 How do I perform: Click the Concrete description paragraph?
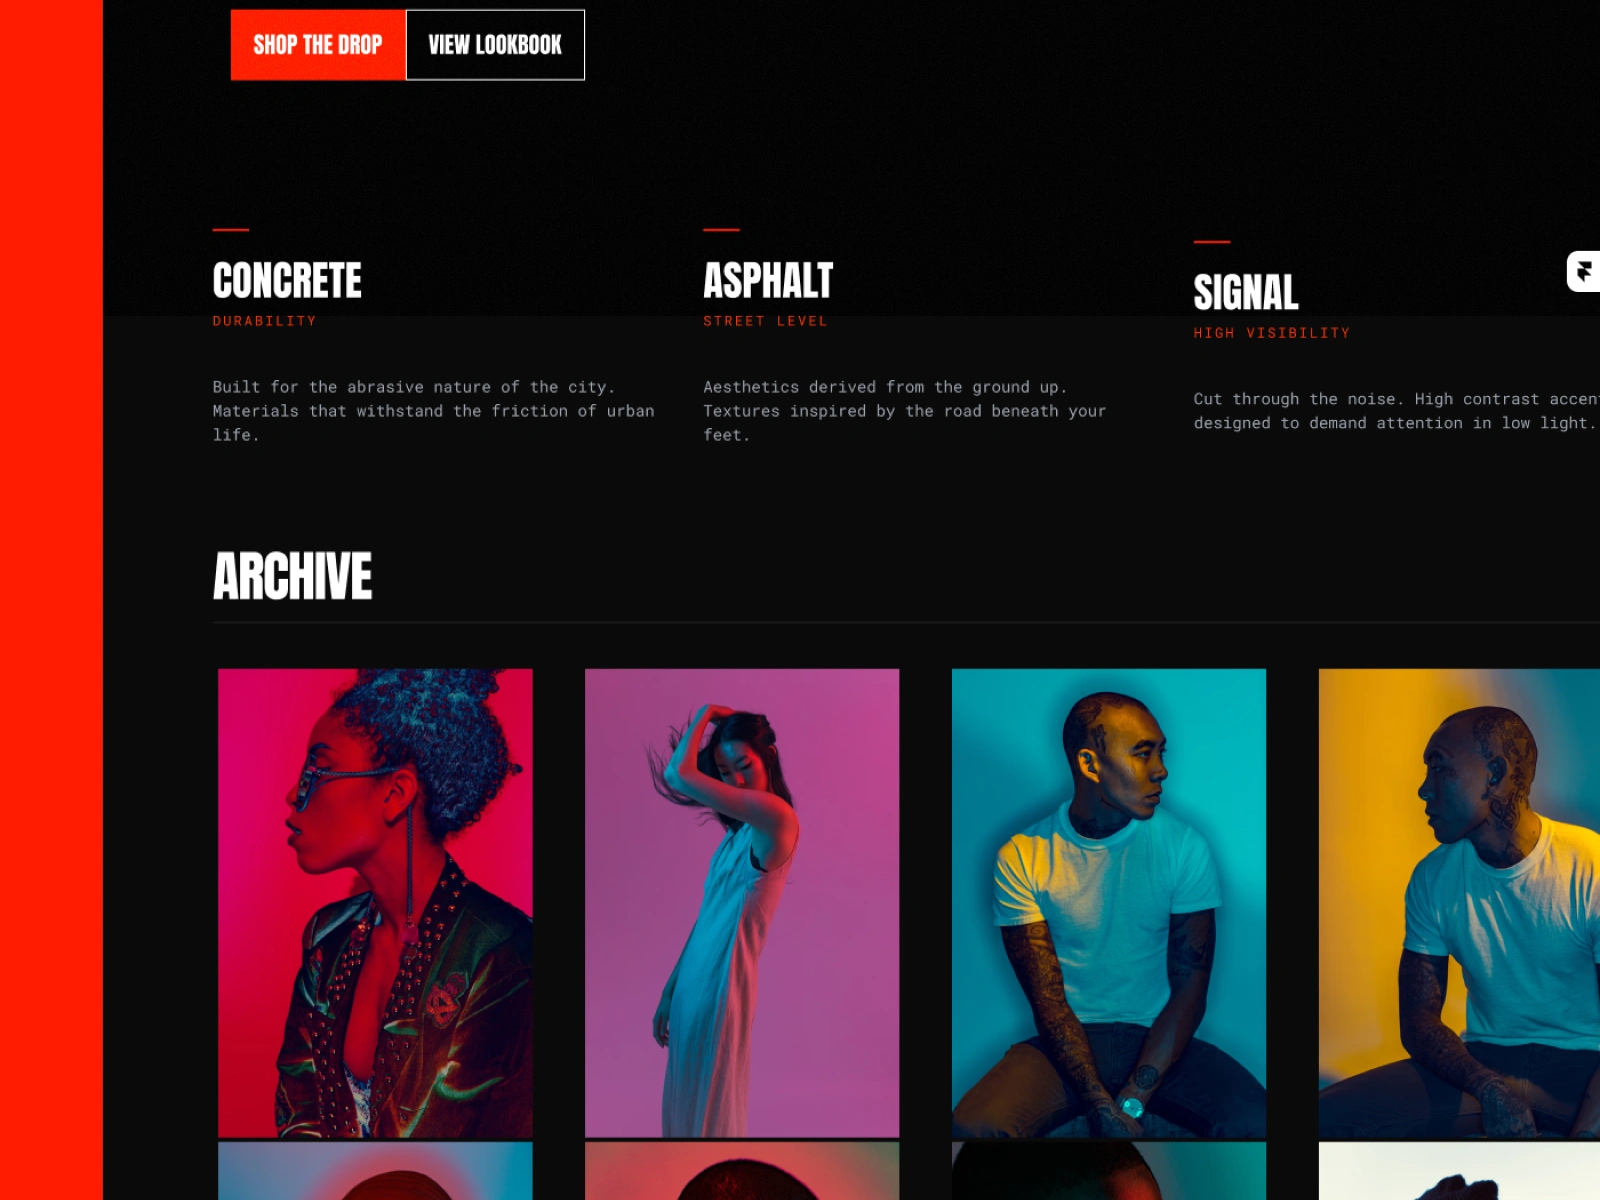[434, 411]
